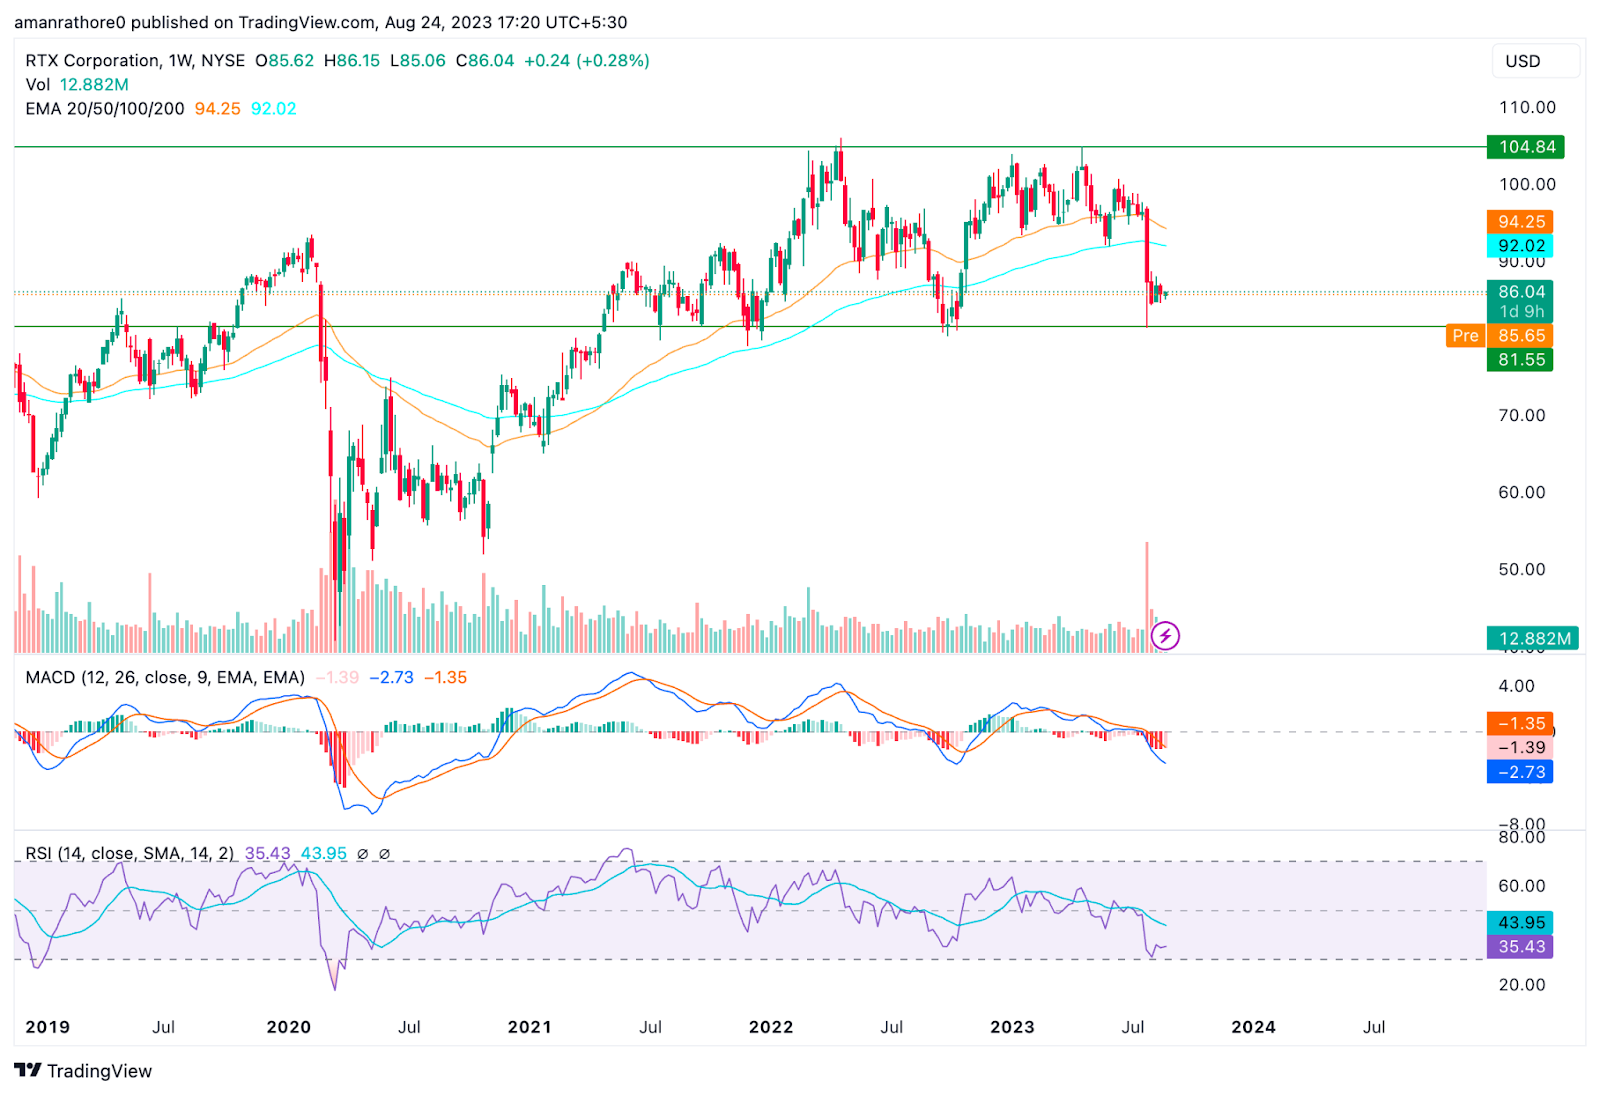Screen dimensions: 1600x1095
Task: Click the 12.882M volume scale tag
Action: point(1533,638)
